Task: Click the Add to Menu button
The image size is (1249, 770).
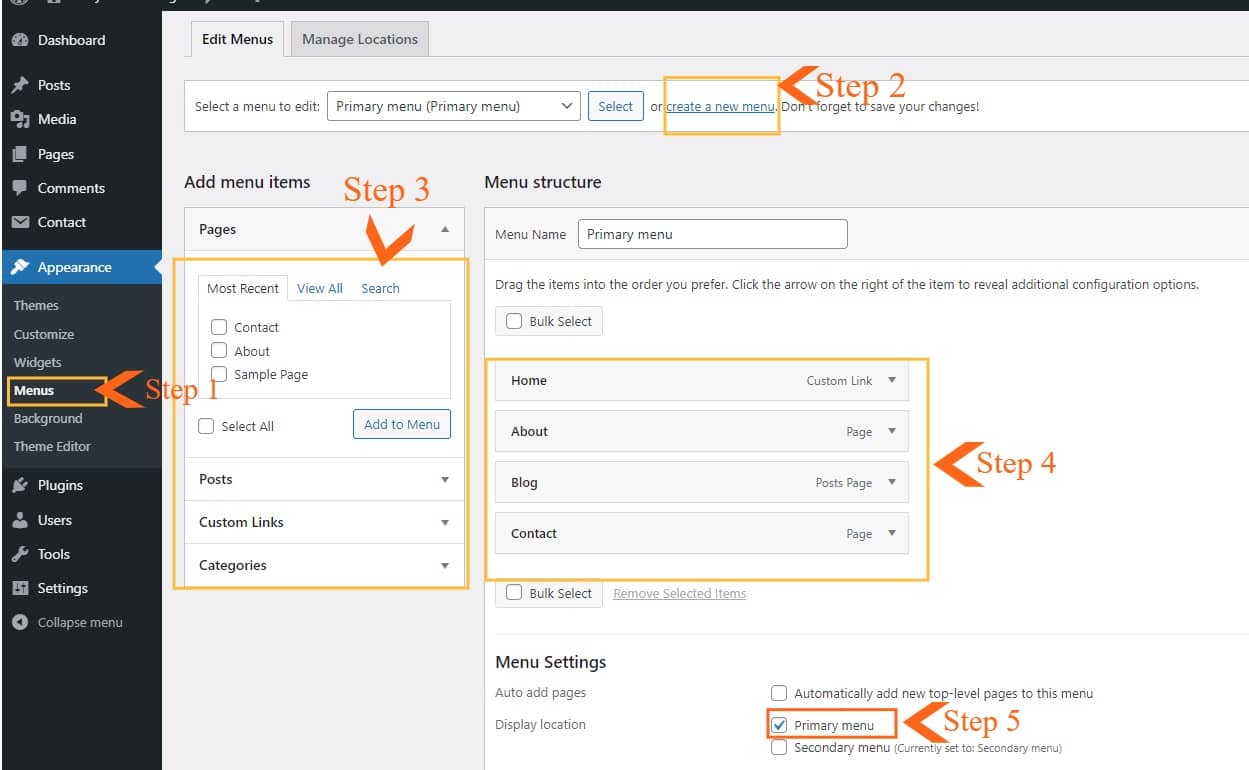Action: pyautogui.click(x=402, y=424)
